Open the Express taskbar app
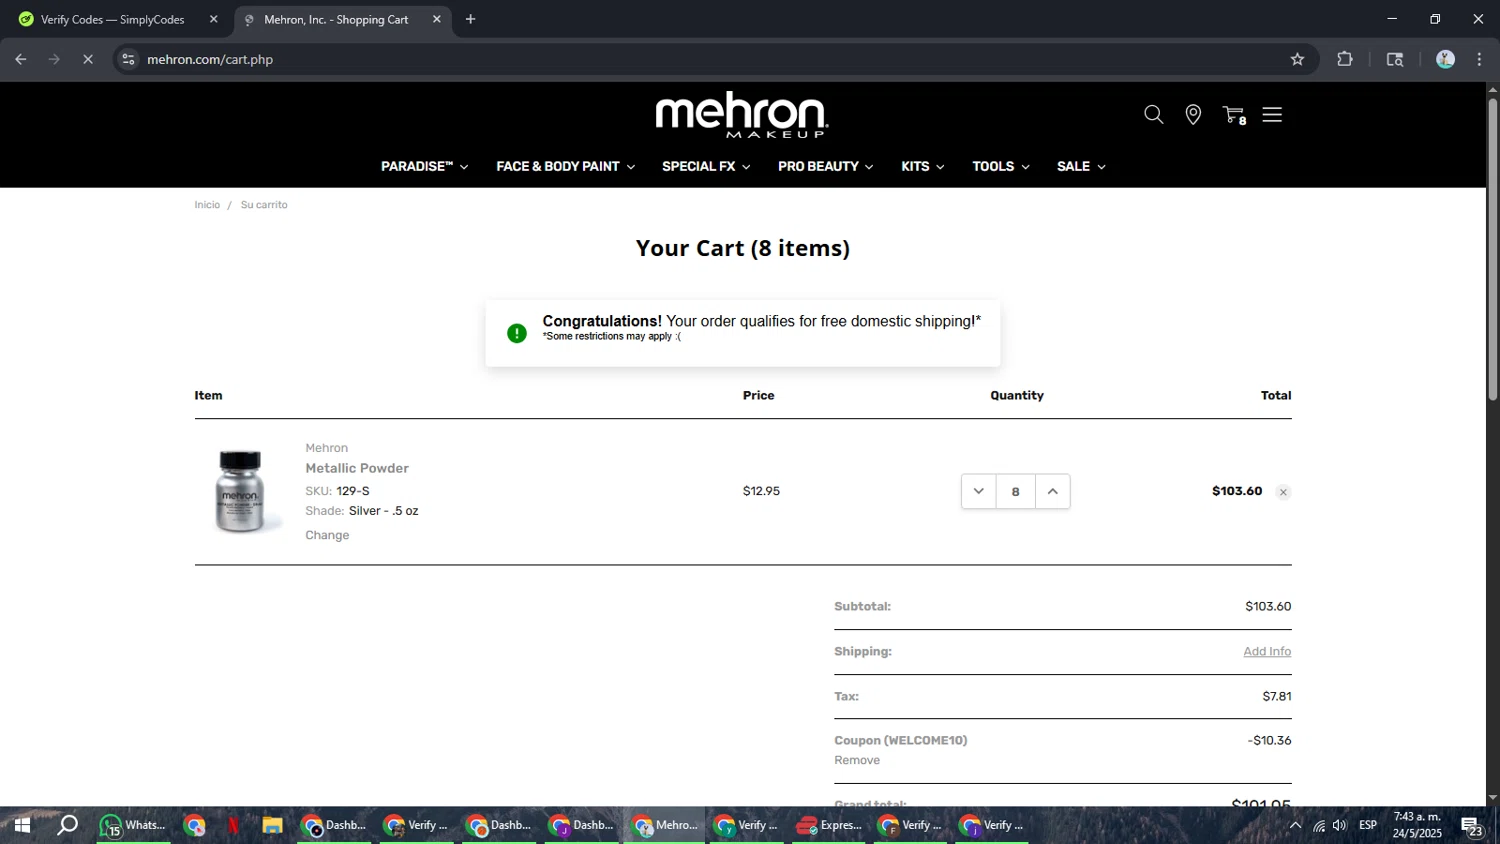This screenshot has height=844, width=1500. tap(829, 825)
